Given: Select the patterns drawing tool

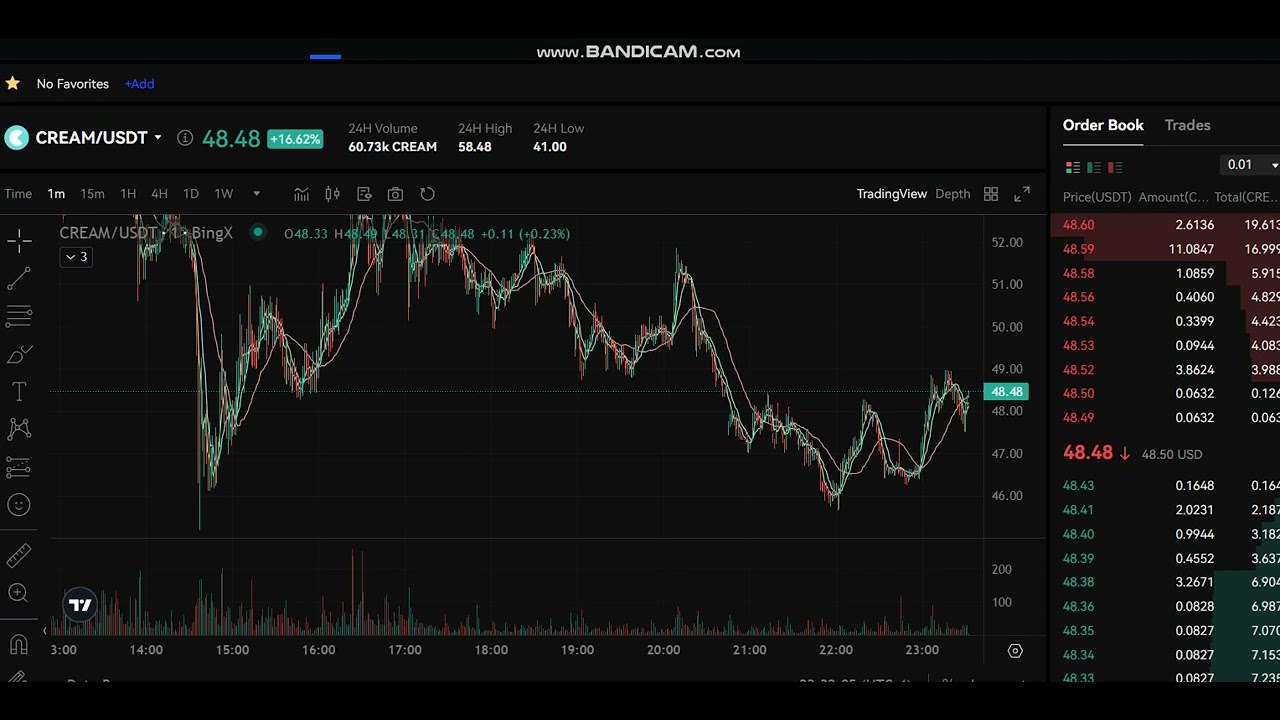Looking at the screenshot, I should point(19,429).
